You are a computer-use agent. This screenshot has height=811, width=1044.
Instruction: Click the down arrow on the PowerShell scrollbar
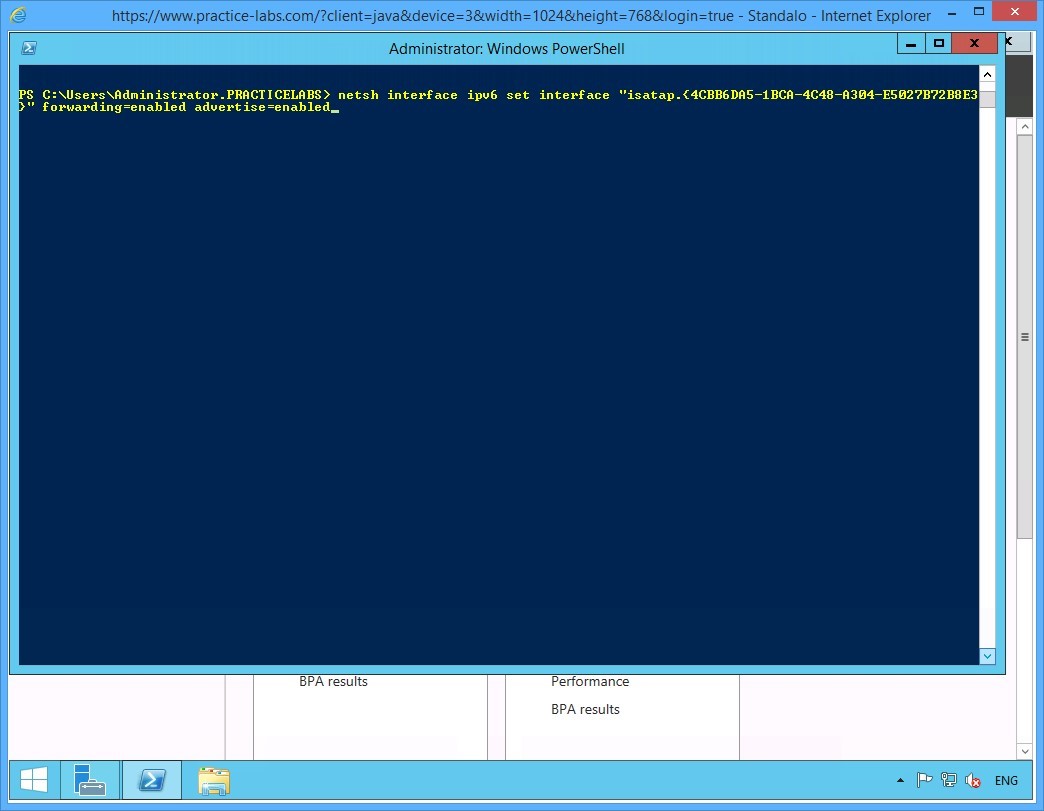click(x=987, y=656)
